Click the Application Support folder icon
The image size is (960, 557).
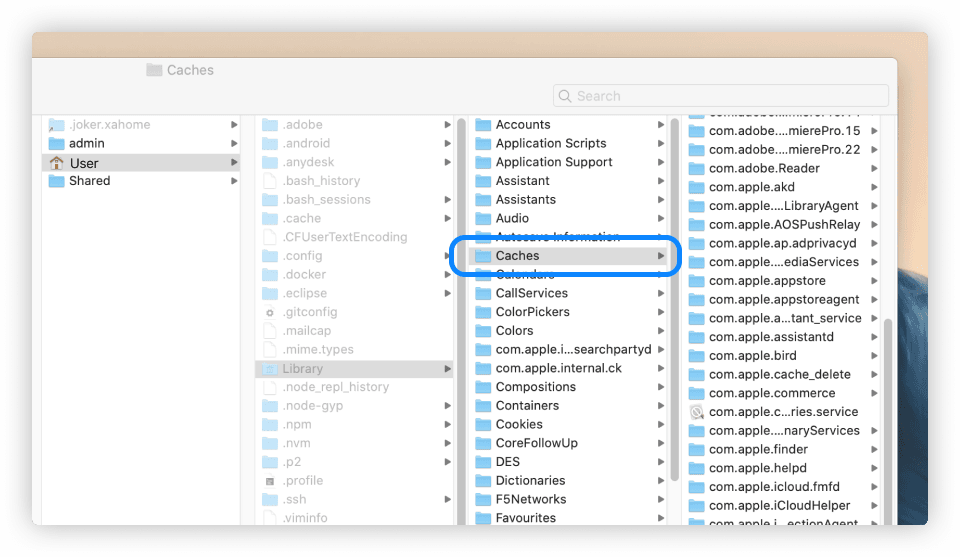pos(483,162)
